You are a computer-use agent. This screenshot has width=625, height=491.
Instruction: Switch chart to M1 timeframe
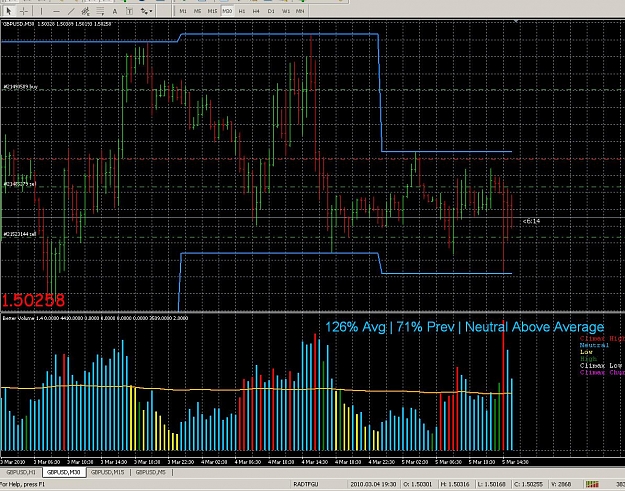coord(183,11)
